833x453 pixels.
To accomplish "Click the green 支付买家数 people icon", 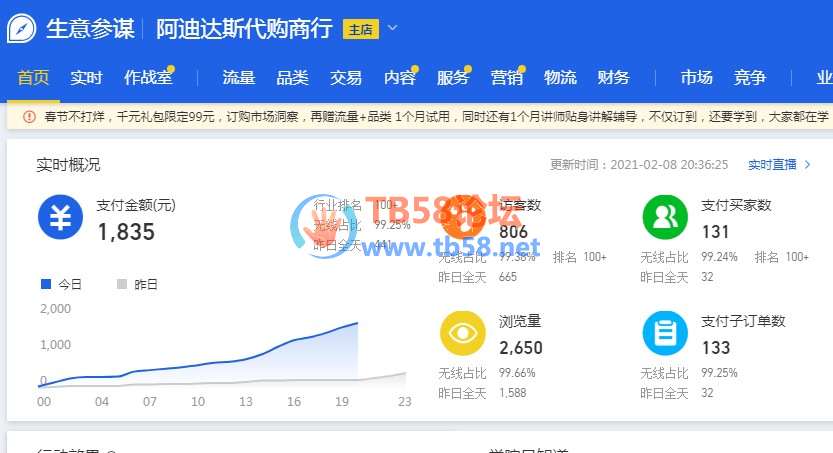I will point(663,217).
